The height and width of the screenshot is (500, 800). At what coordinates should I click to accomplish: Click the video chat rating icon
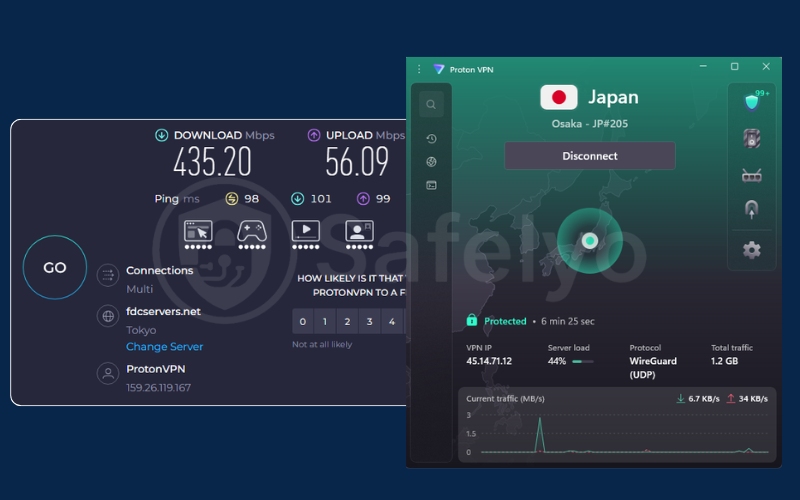359,235
